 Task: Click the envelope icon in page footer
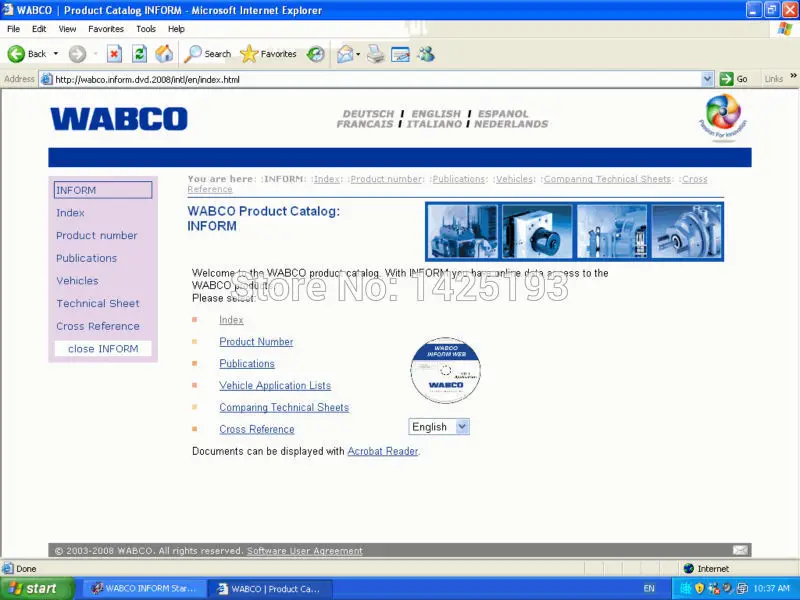(x=740, y=549)
